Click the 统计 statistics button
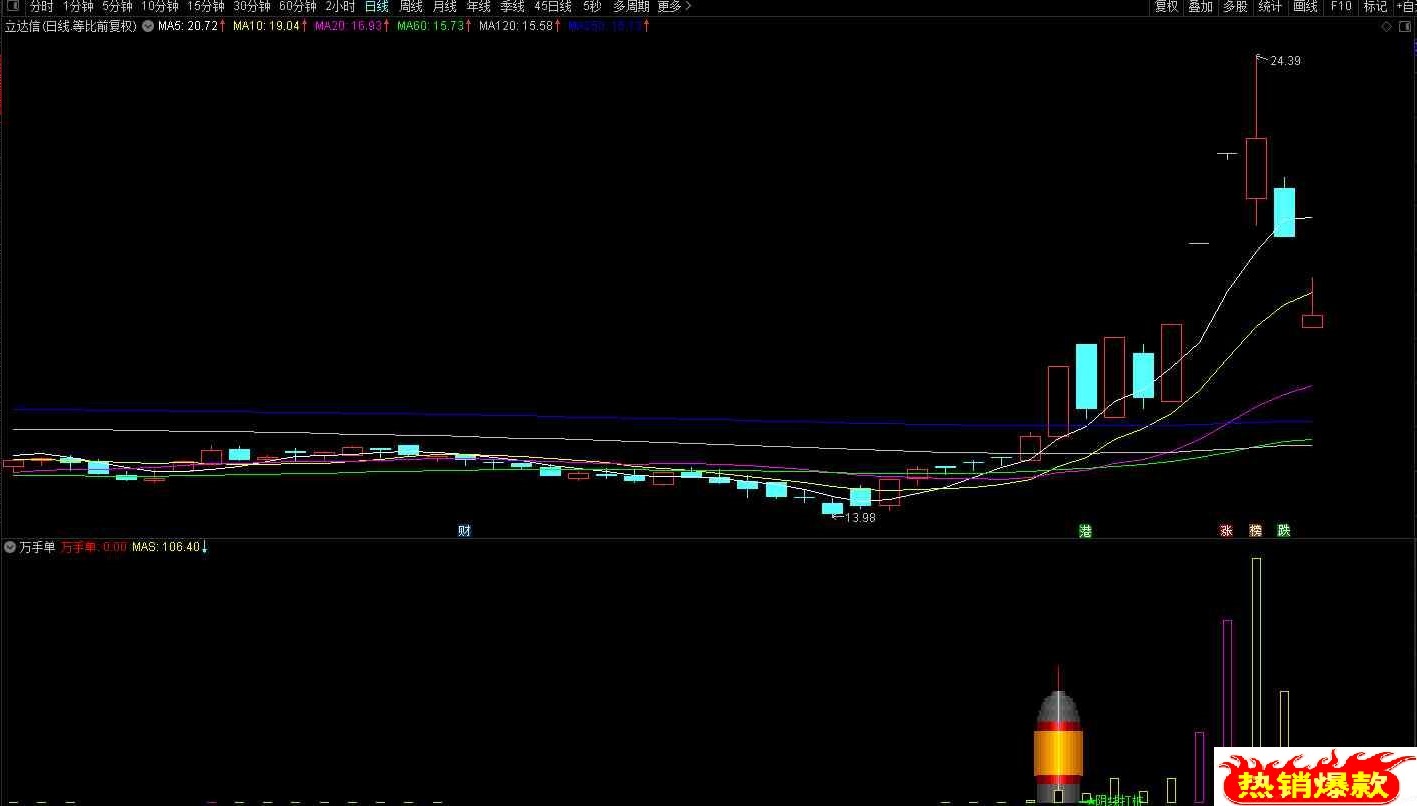The height and width of the screenshot is (806, 1417). tap(1270, 6)
